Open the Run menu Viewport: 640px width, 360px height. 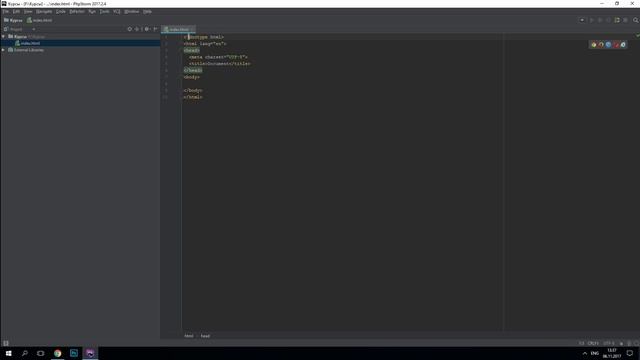click(92, 11)
